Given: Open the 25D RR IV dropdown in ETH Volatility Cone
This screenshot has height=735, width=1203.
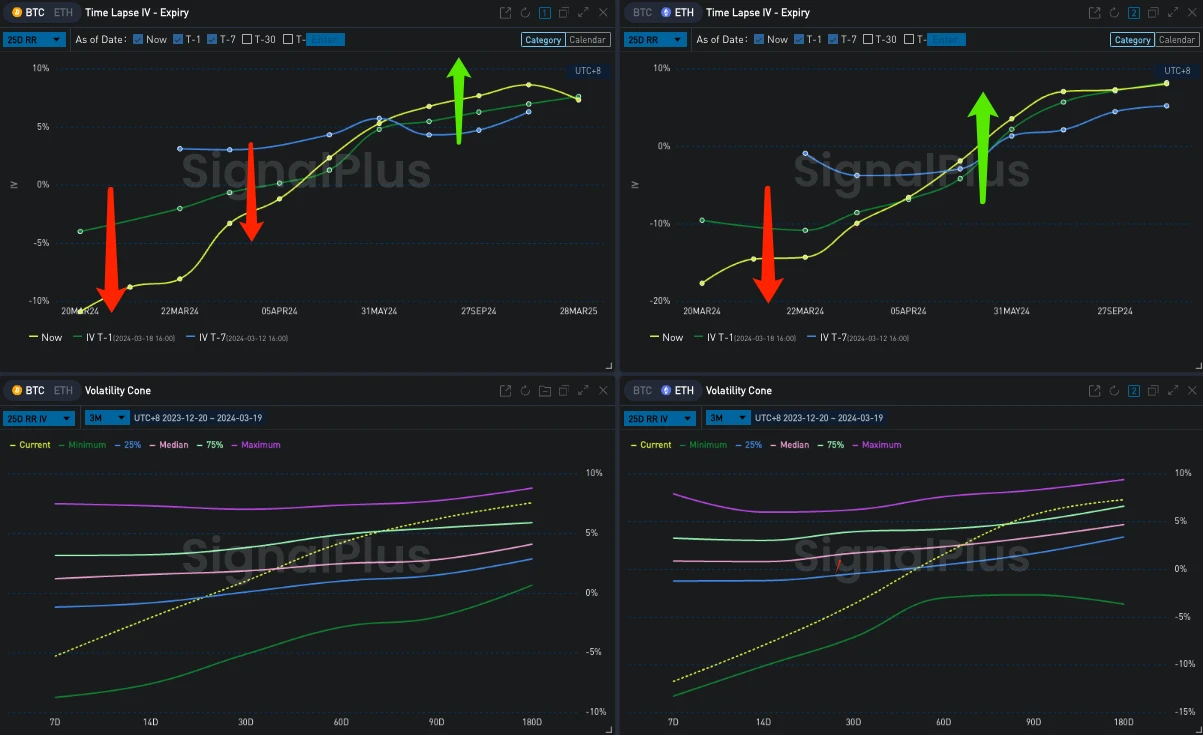Looking at the screenshot, I should tap(660, 418).
